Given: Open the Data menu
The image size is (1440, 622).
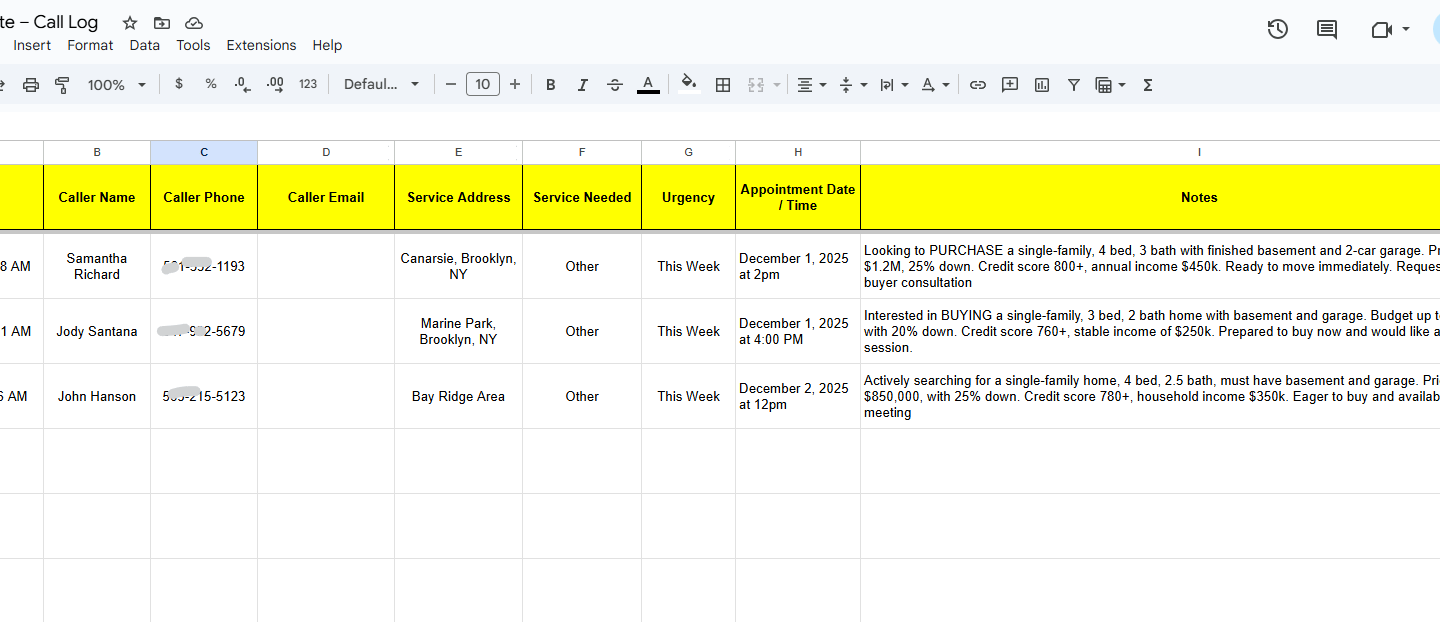Looking at the screenshot, I should click(x=145, y=45).
